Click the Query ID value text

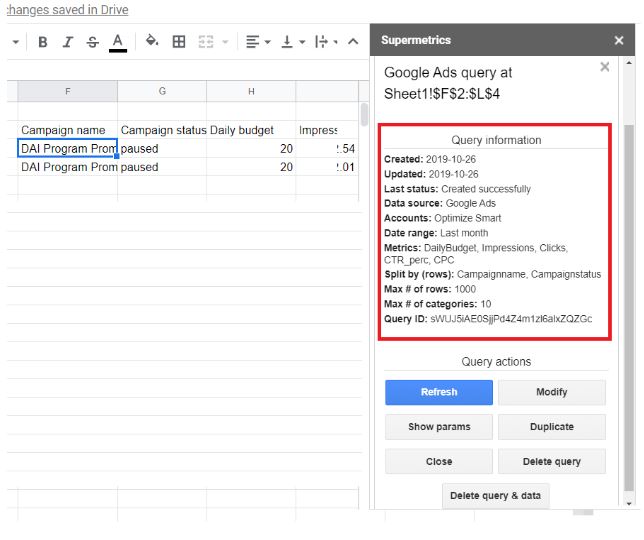point(511,319)
